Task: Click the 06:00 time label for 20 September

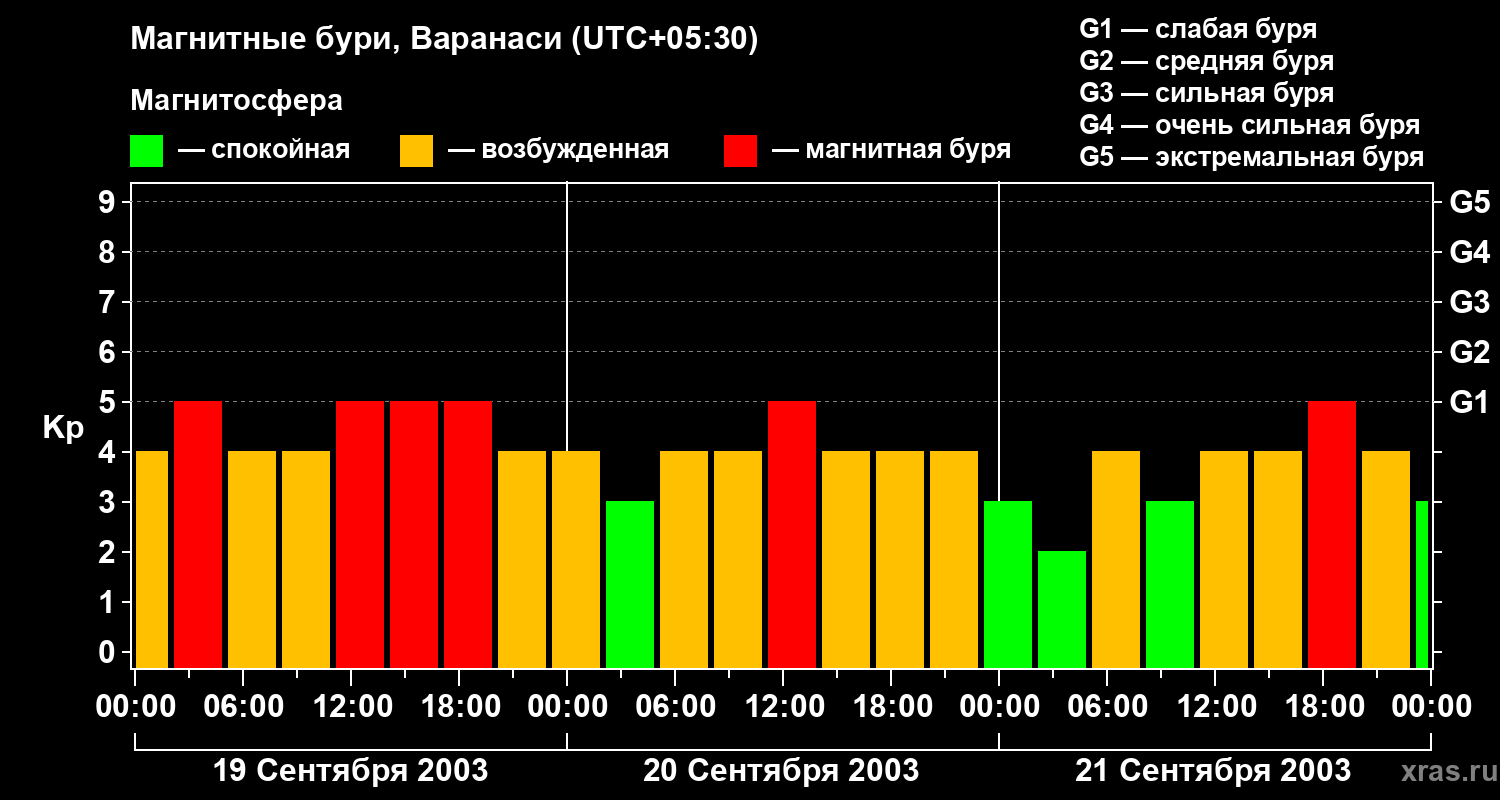Action: tap(674, 706)
